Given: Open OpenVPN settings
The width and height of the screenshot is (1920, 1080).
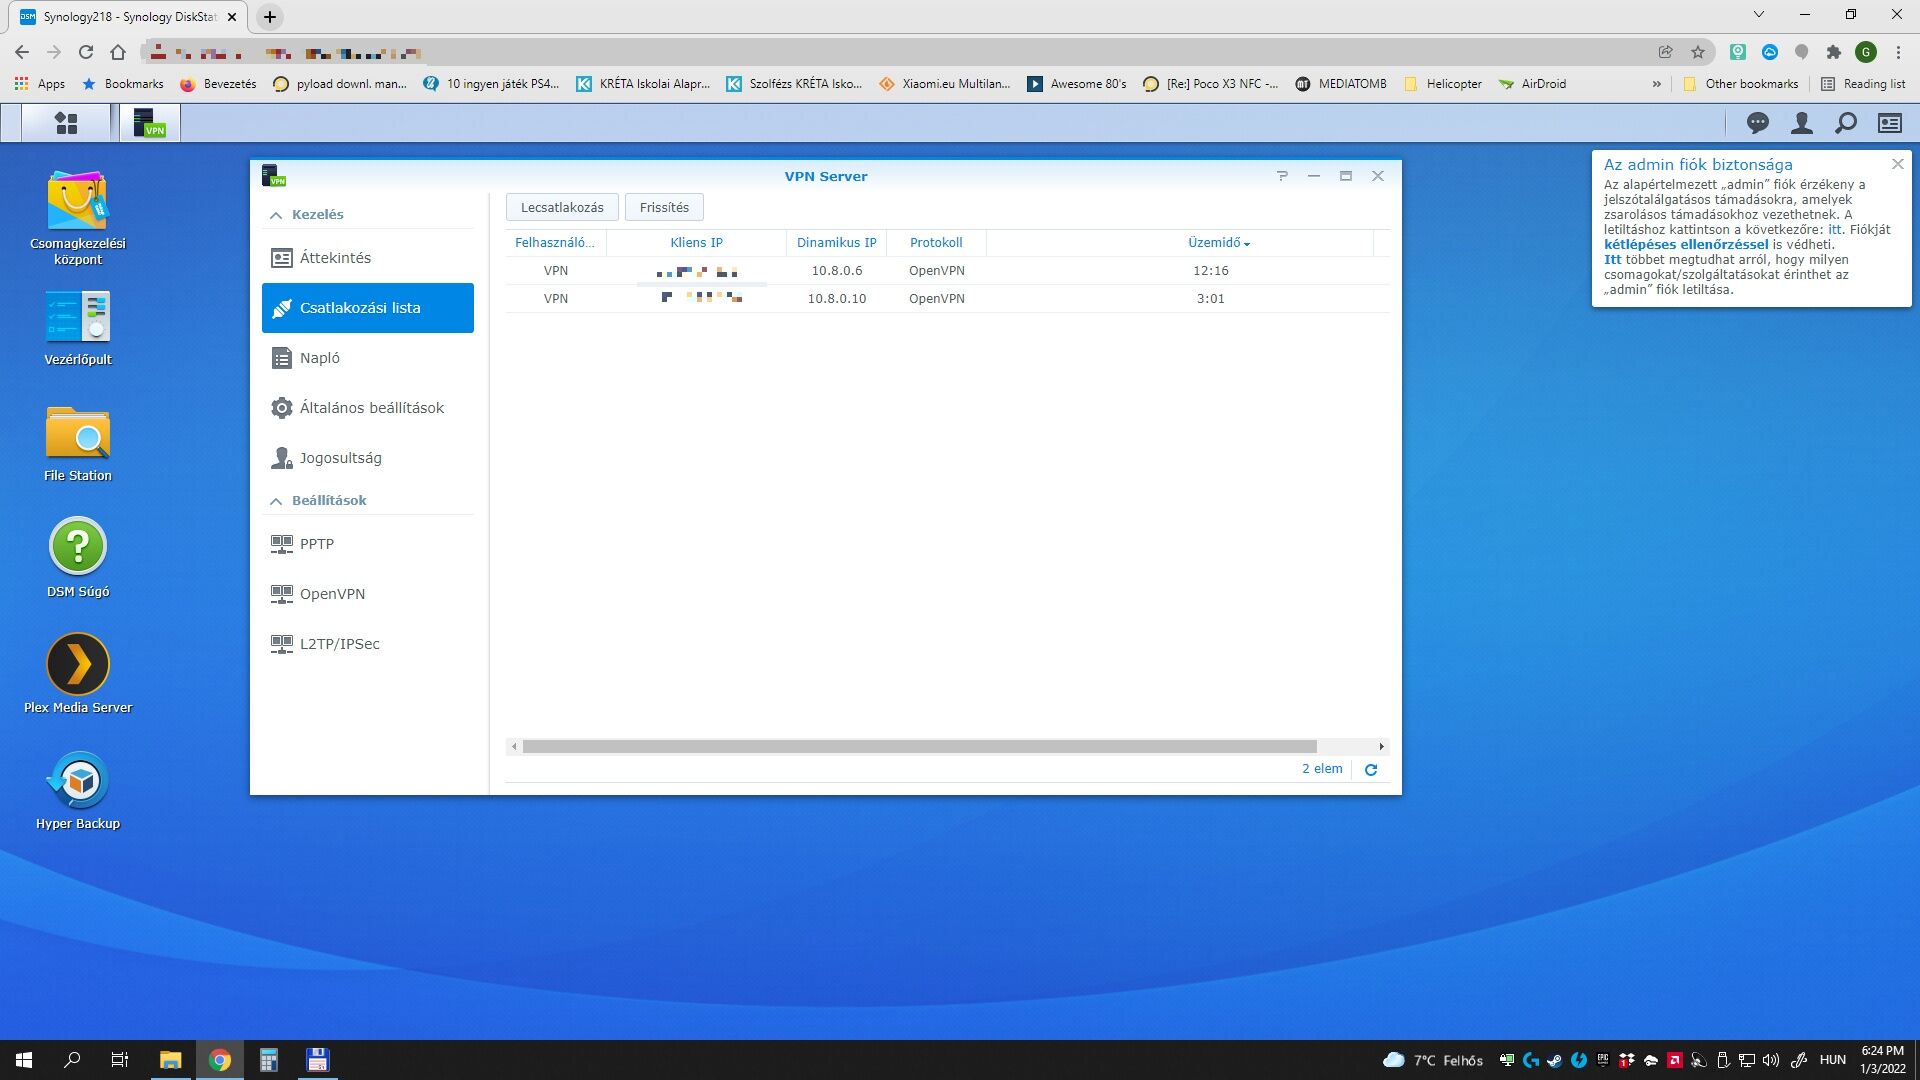Looking at the screenshot, I should [368, 594].
